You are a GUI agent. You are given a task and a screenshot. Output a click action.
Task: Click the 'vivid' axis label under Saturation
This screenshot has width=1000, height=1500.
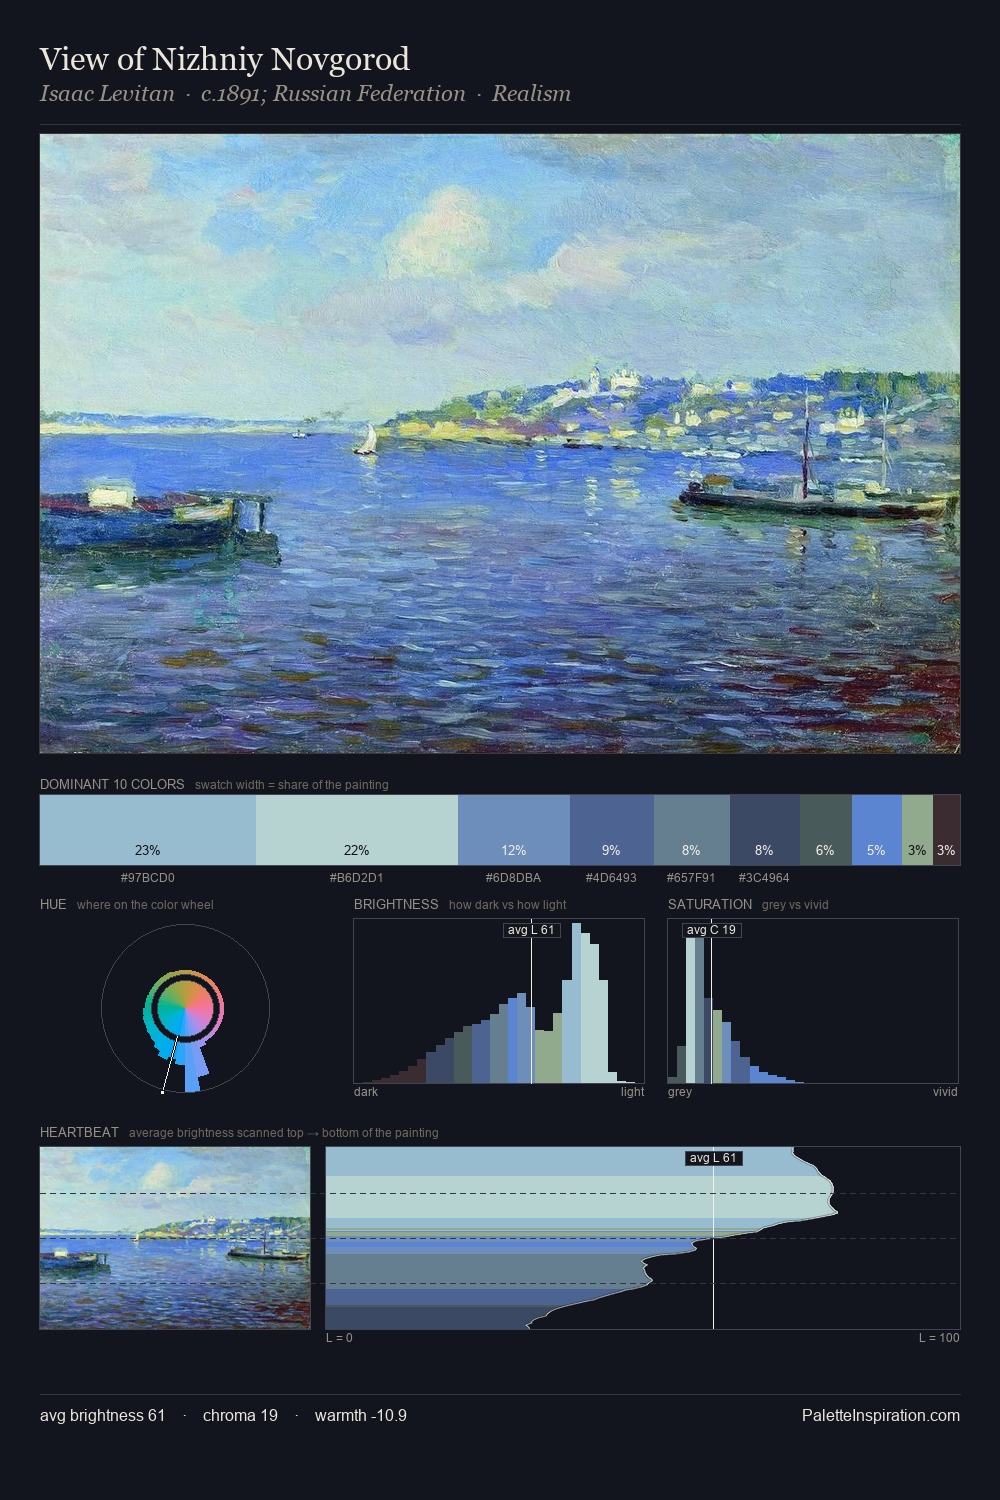945,1092
